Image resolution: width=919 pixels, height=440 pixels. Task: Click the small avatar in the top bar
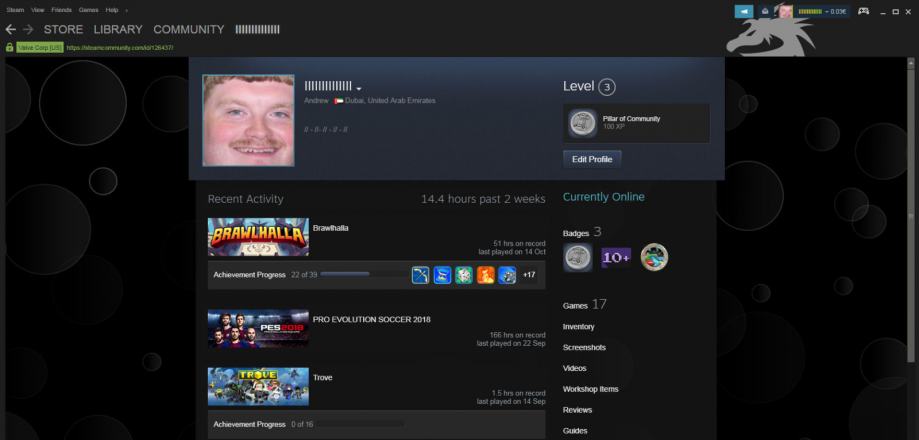(x=784, y=11)
